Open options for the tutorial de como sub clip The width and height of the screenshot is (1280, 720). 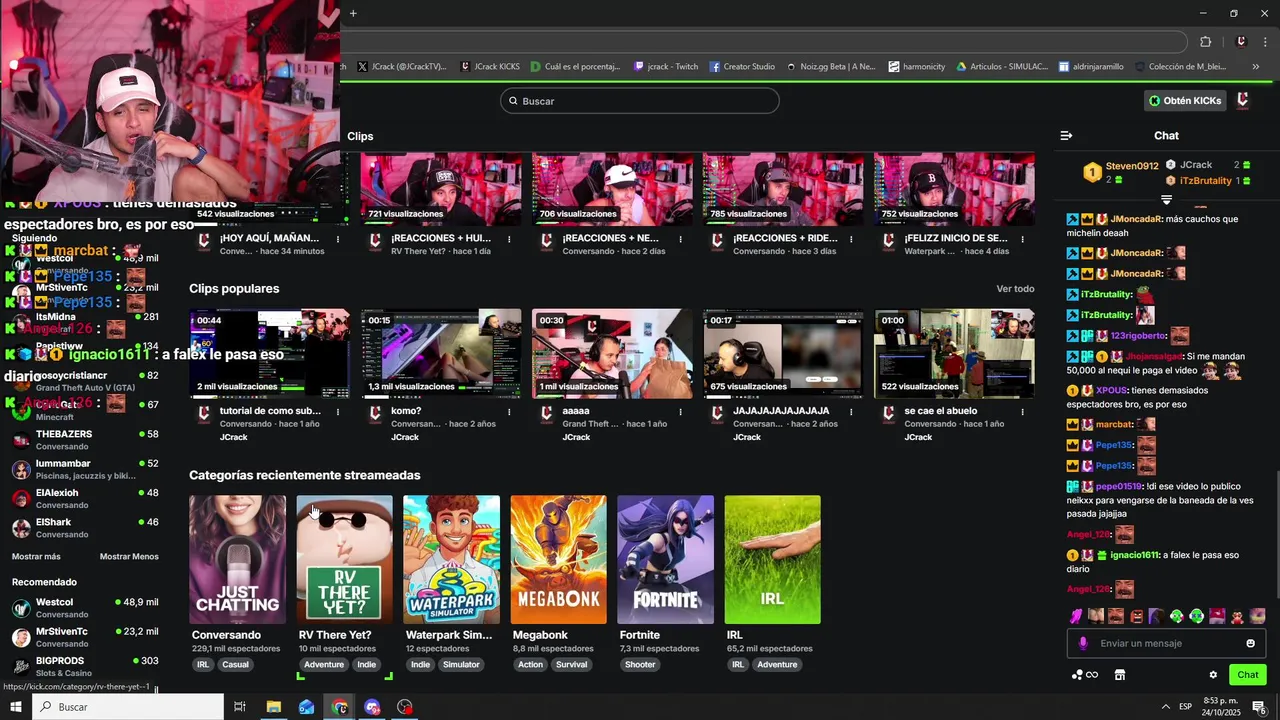(x=338, y=412)
